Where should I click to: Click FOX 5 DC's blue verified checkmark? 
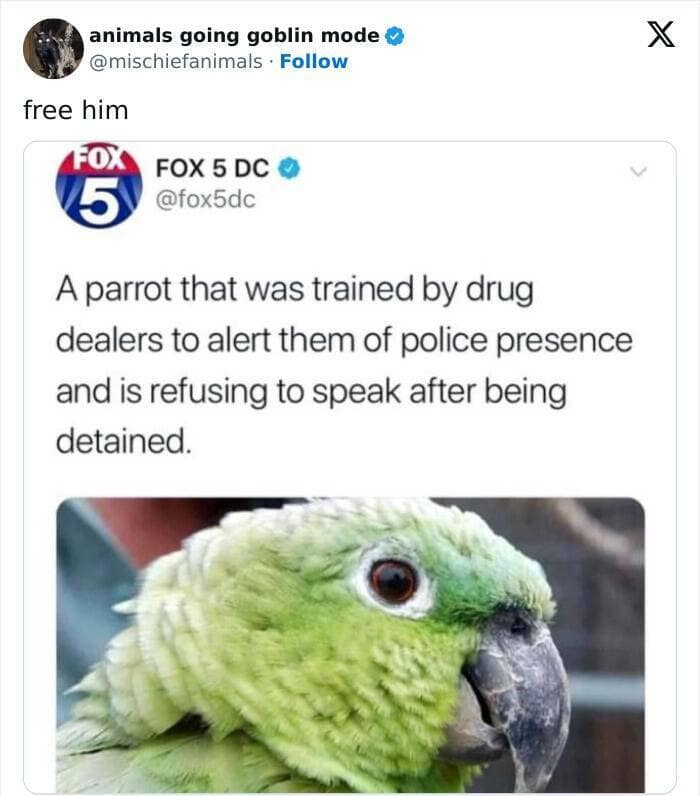click(289, 169)
